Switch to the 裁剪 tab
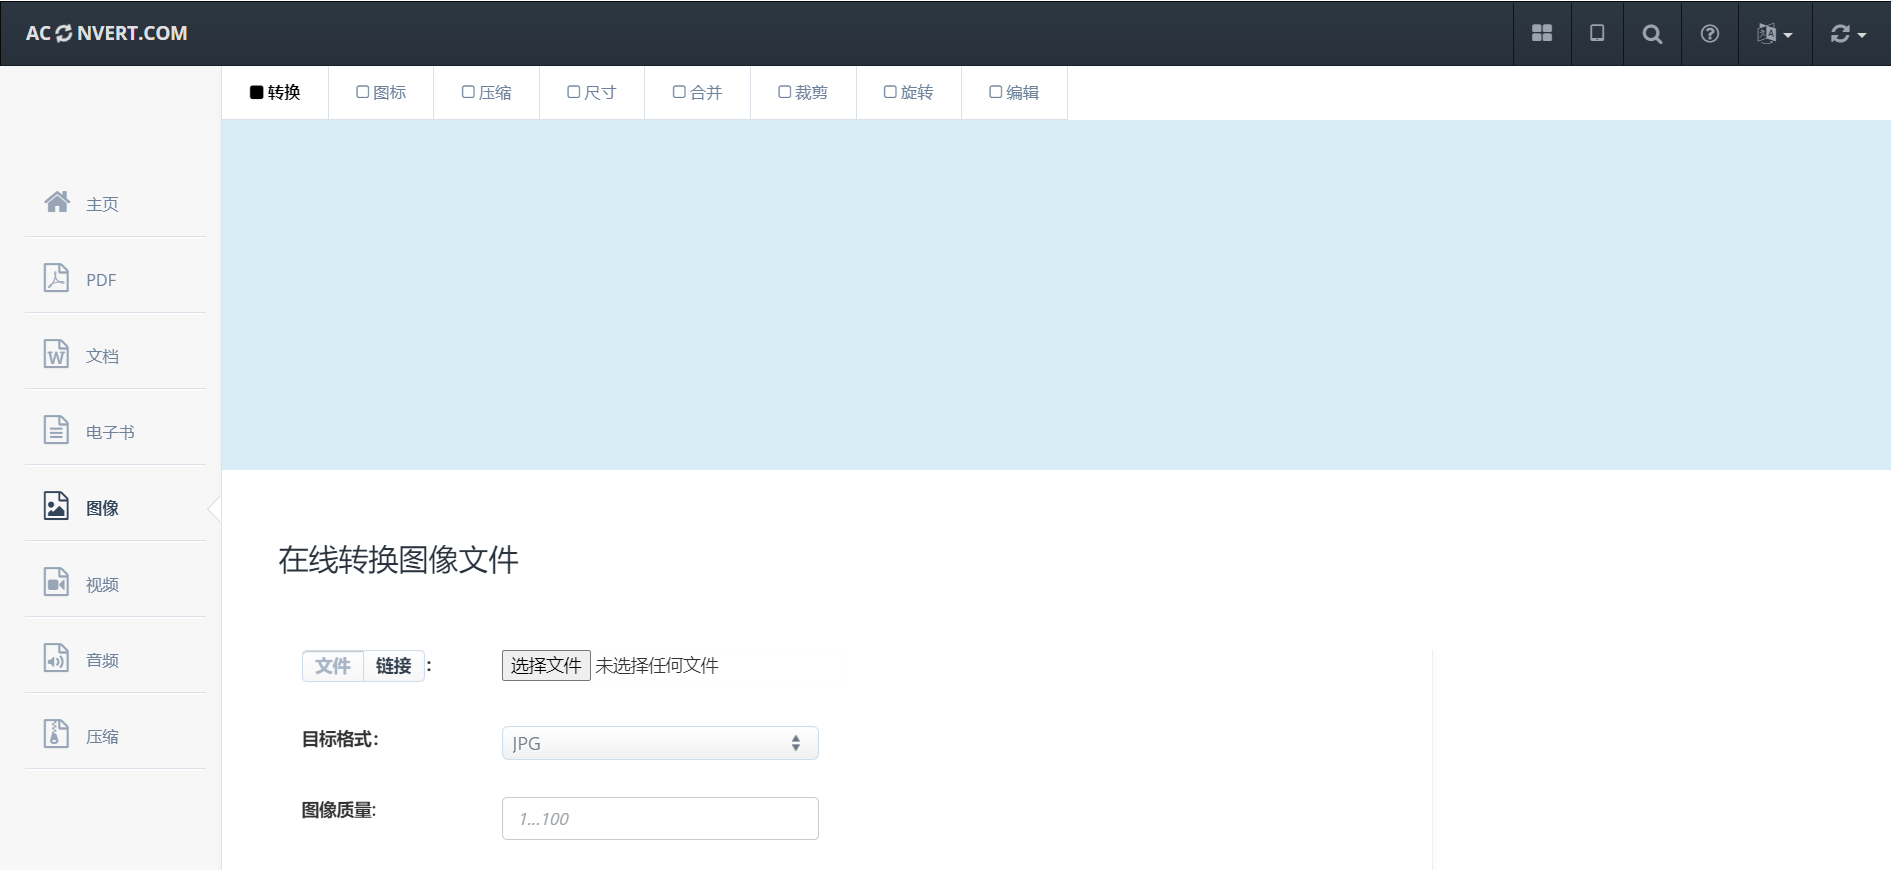1891x870 pixels. (803, 92)
